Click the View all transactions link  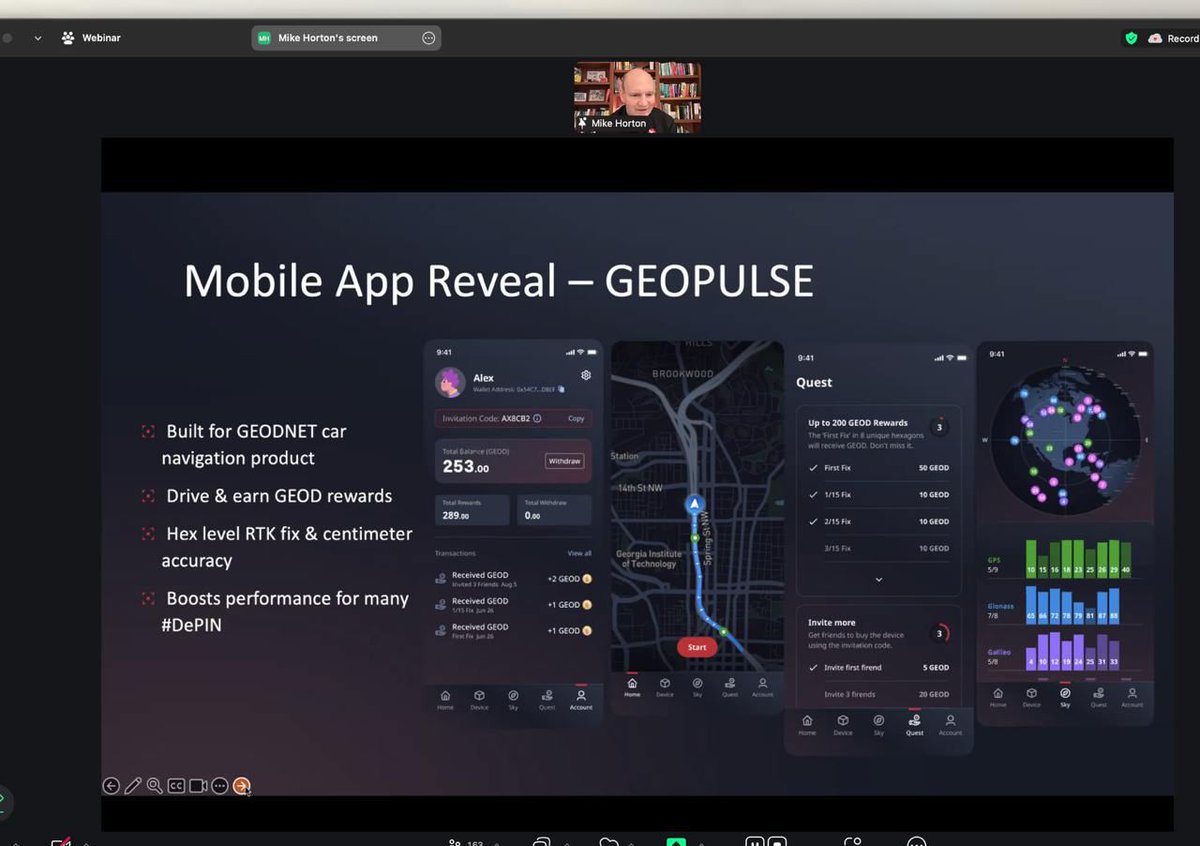pos(578,552)
